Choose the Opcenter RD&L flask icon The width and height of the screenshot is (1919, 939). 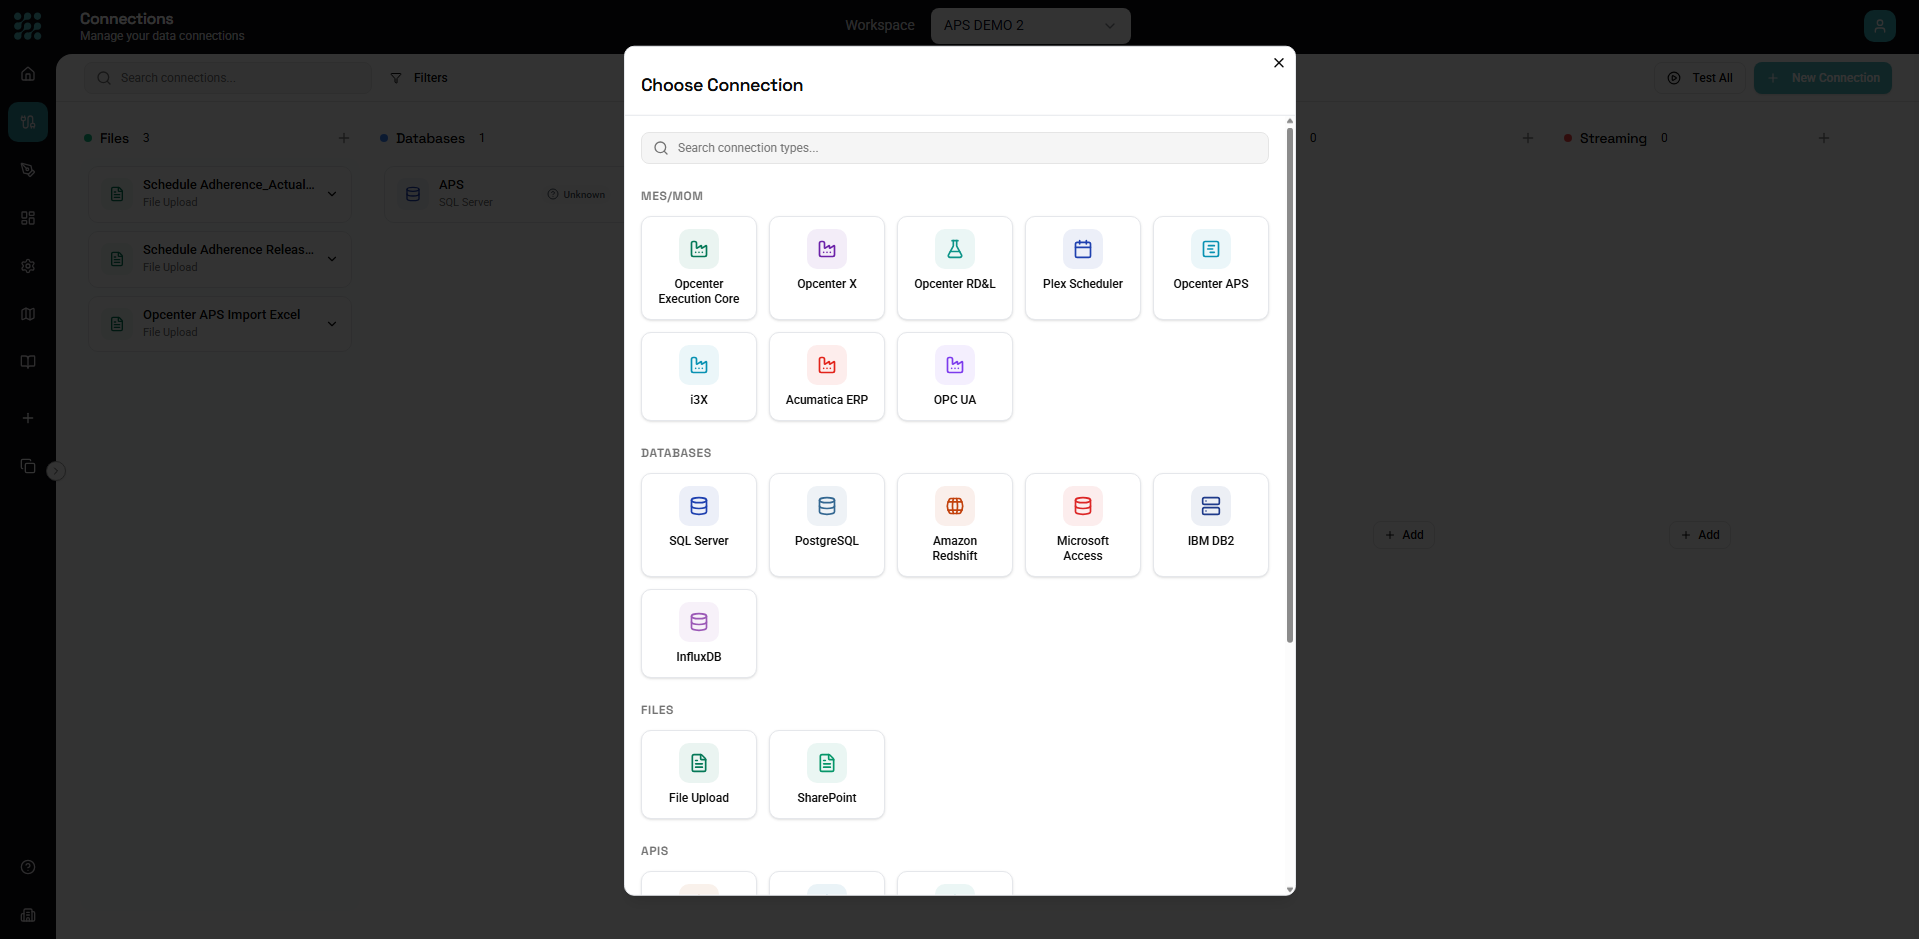click(955, 249)
